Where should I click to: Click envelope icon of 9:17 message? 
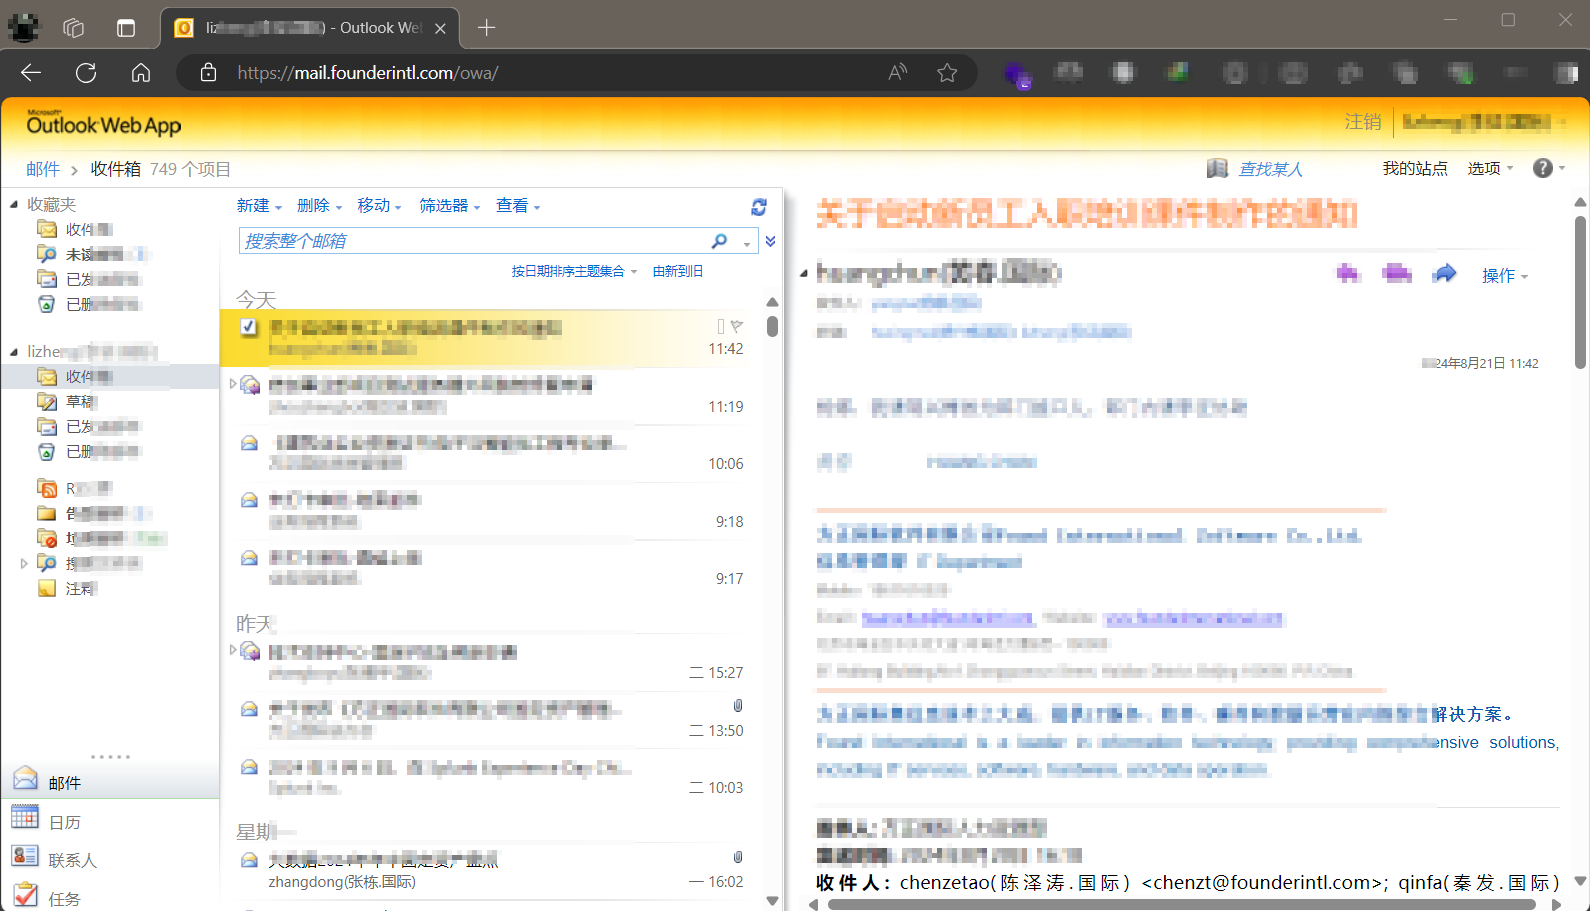coord(250,558)
